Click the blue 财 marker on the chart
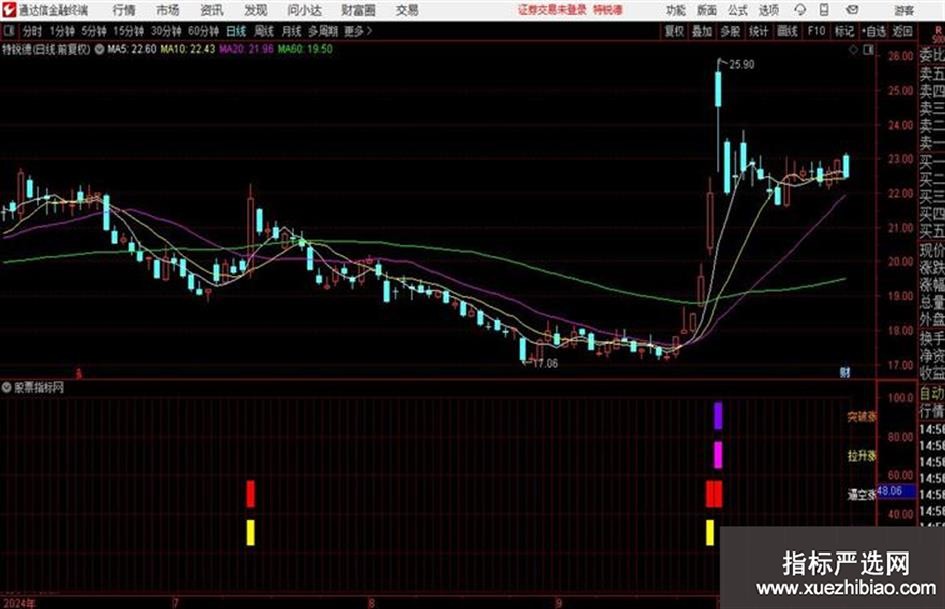The width and height of the screenshot is (945, 609). pyautogui.click(x=845, y=372)
